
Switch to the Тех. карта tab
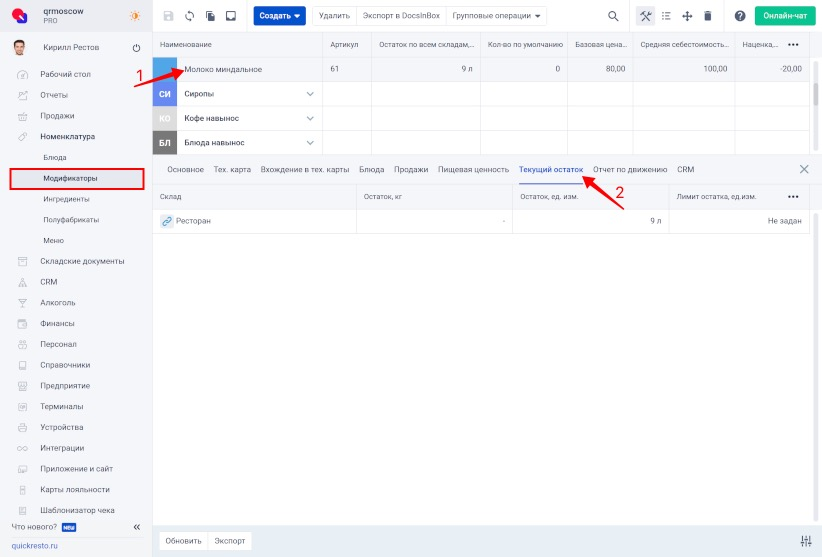pos(232,170)
